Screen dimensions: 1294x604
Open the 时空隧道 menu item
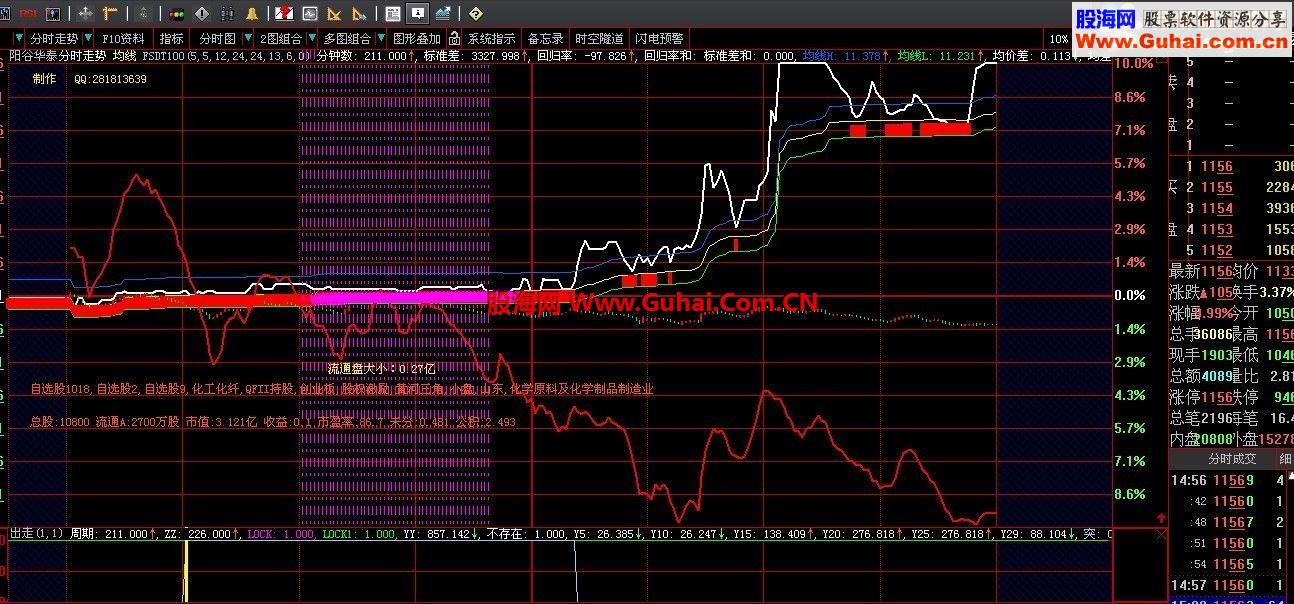click(x=597, y=38)
